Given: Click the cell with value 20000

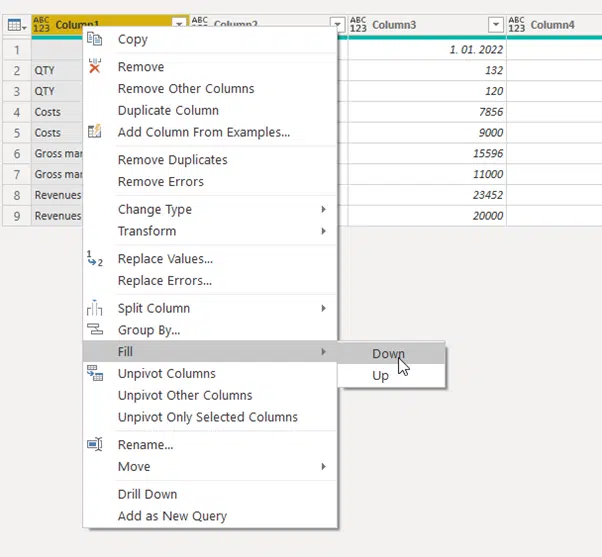Looking at the screenshot, I should click(x=427, y=215).
